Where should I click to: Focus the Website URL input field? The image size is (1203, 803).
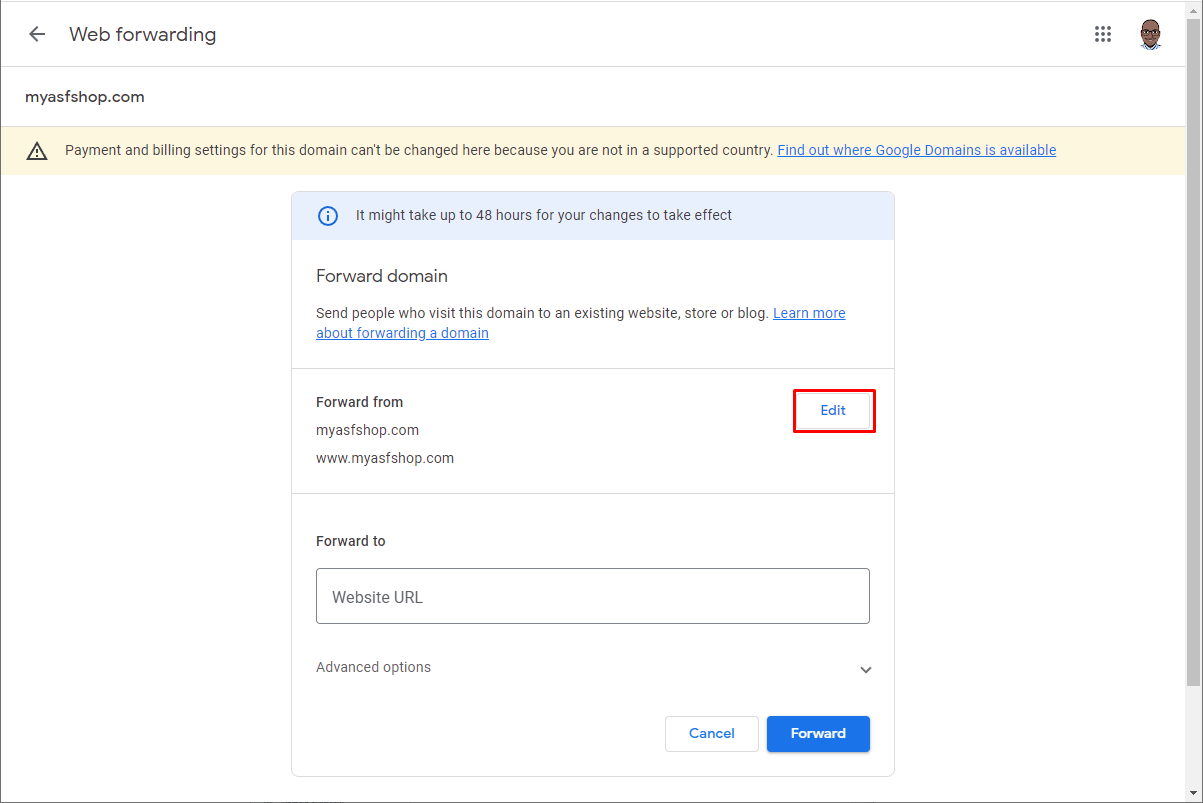tap(593, 597)
